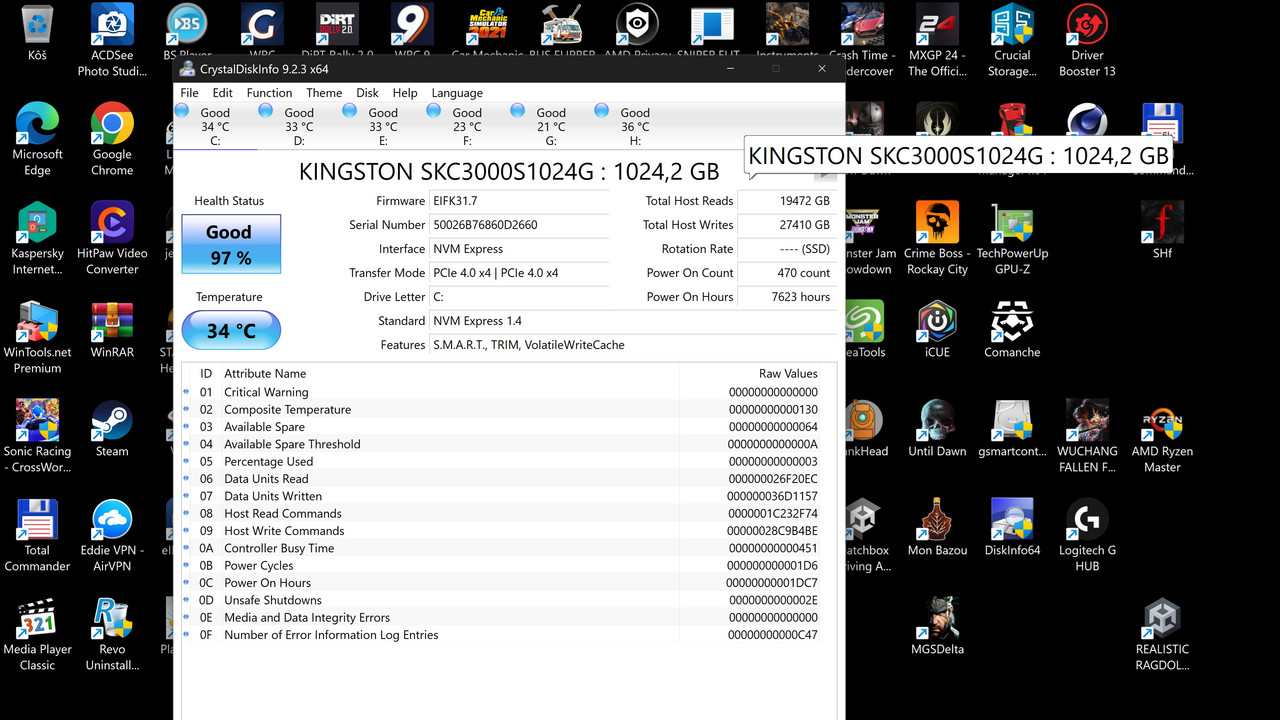Open DiRT Rally 2.0 shortcut
The height and width of the screenshot is (720, 1280).
pos(337,30)
